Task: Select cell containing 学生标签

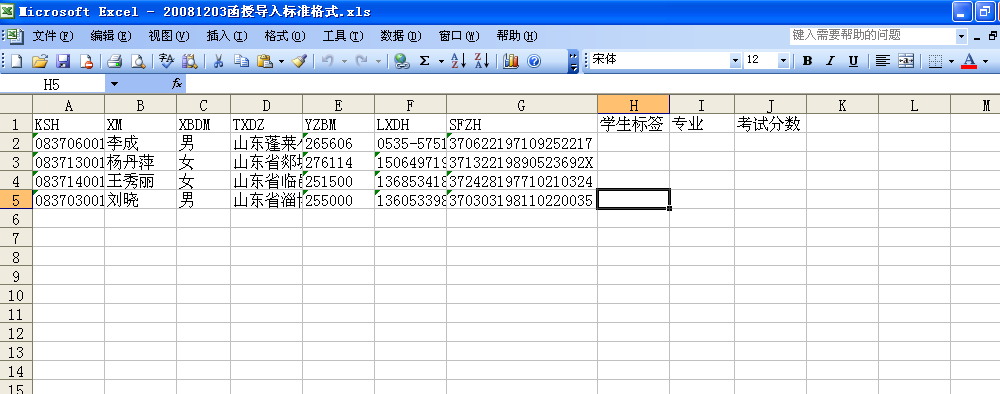Action: 633,124
